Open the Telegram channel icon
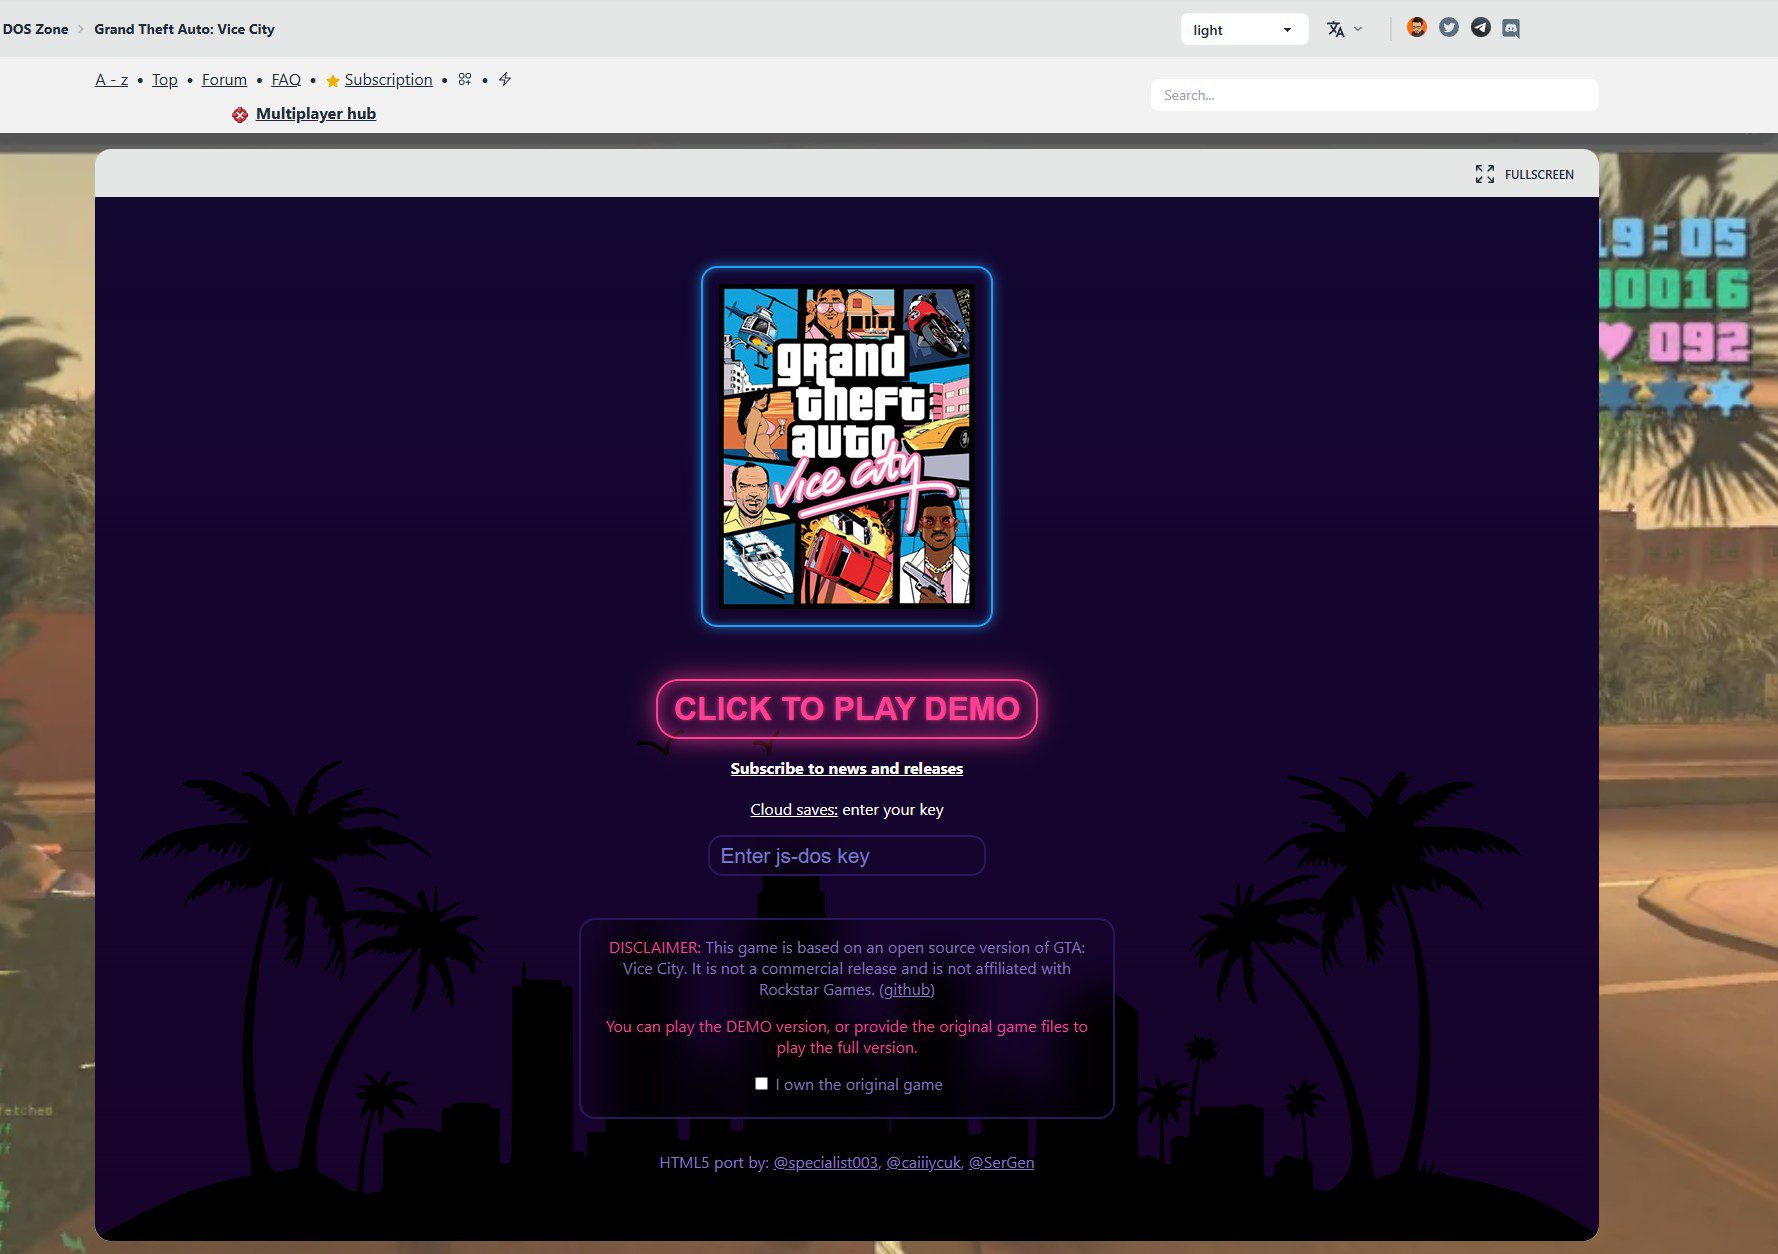 click(1479, 28)
